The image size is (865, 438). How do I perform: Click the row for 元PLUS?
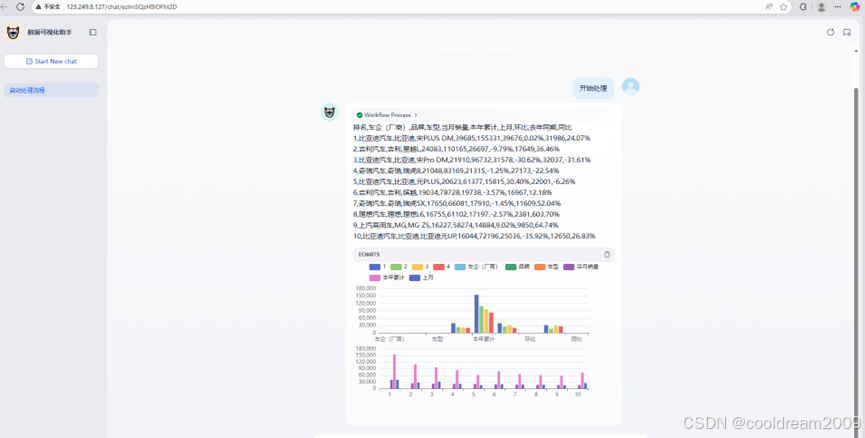point(464,181)
